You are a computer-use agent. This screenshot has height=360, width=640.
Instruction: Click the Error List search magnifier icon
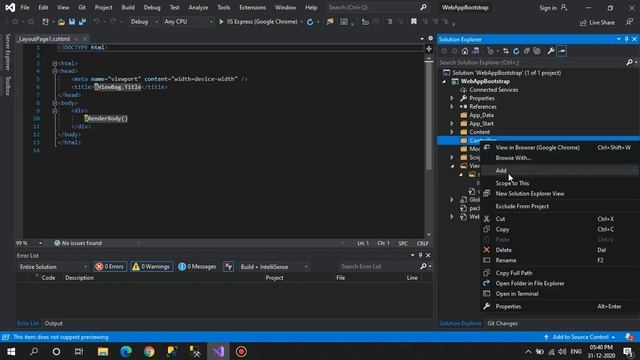click(424, 266)
